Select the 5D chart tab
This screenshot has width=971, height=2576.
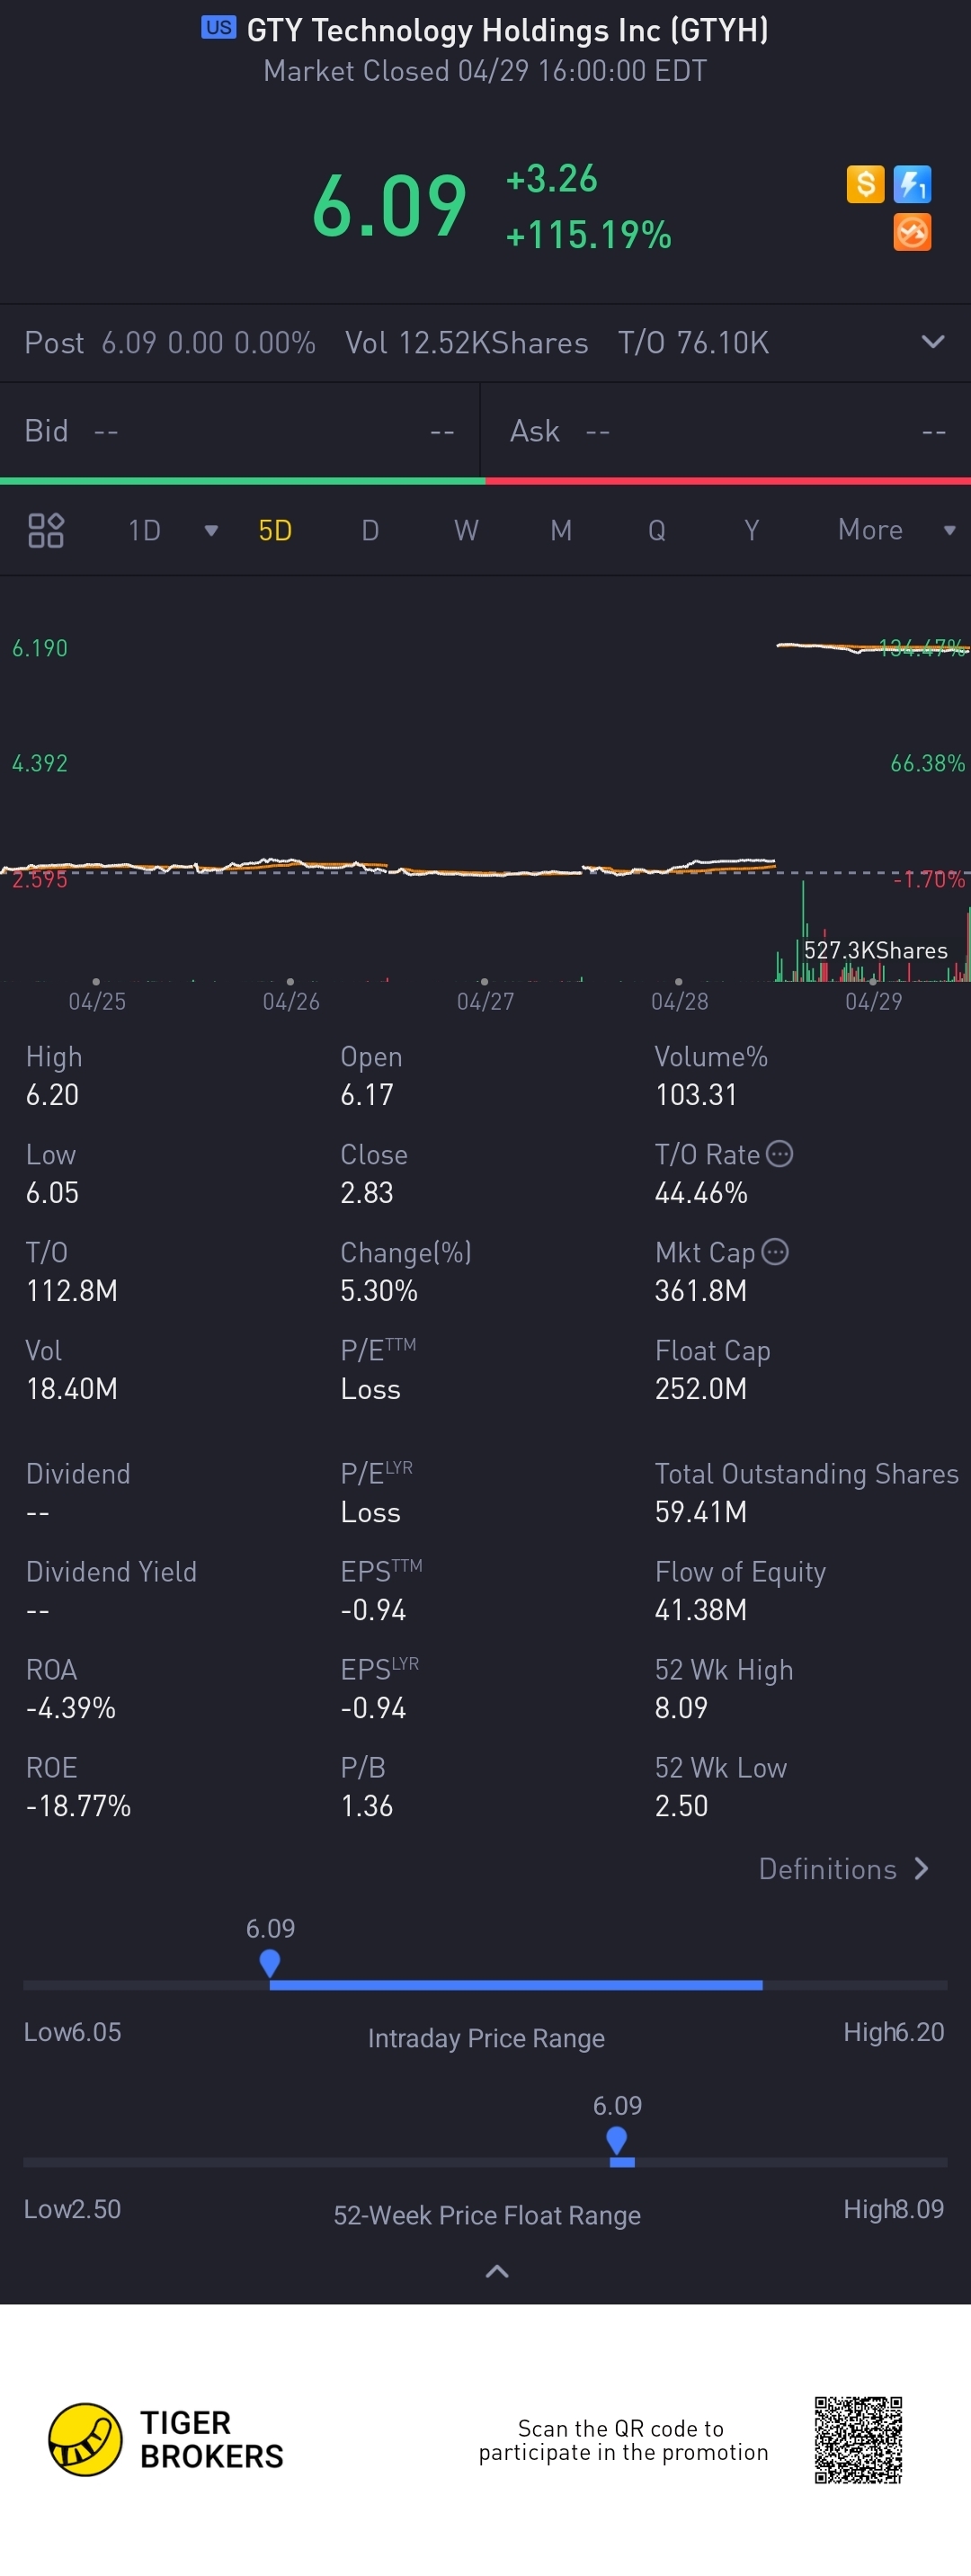[275, 530]
